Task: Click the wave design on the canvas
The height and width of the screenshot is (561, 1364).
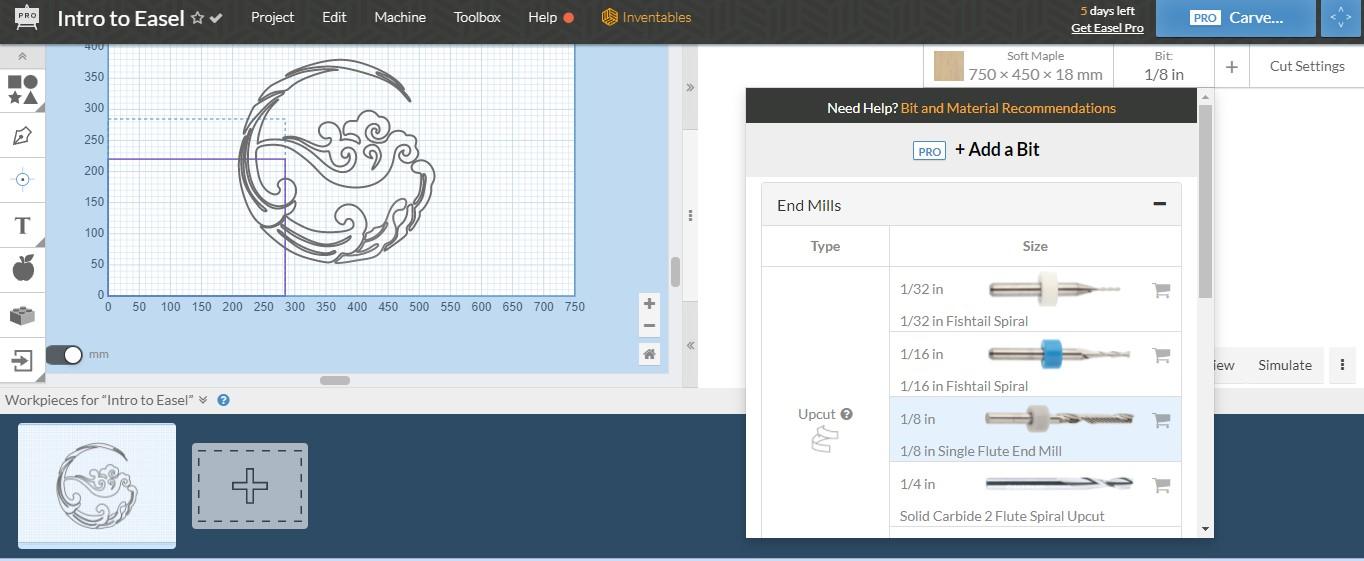Action: click(x=338, y=161)
